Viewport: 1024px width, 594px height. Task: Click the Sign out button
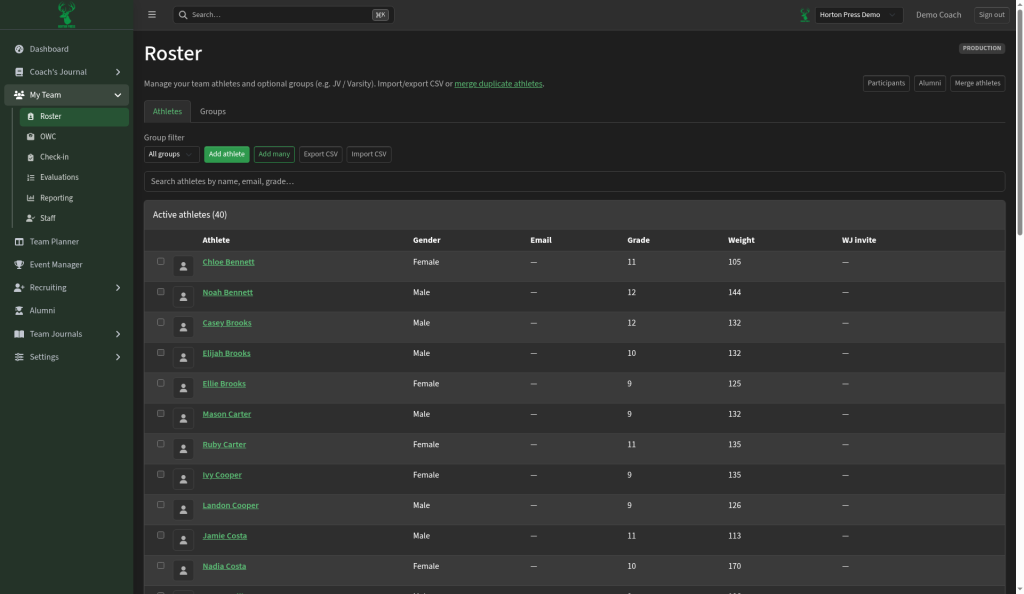(x=991, y=15)
